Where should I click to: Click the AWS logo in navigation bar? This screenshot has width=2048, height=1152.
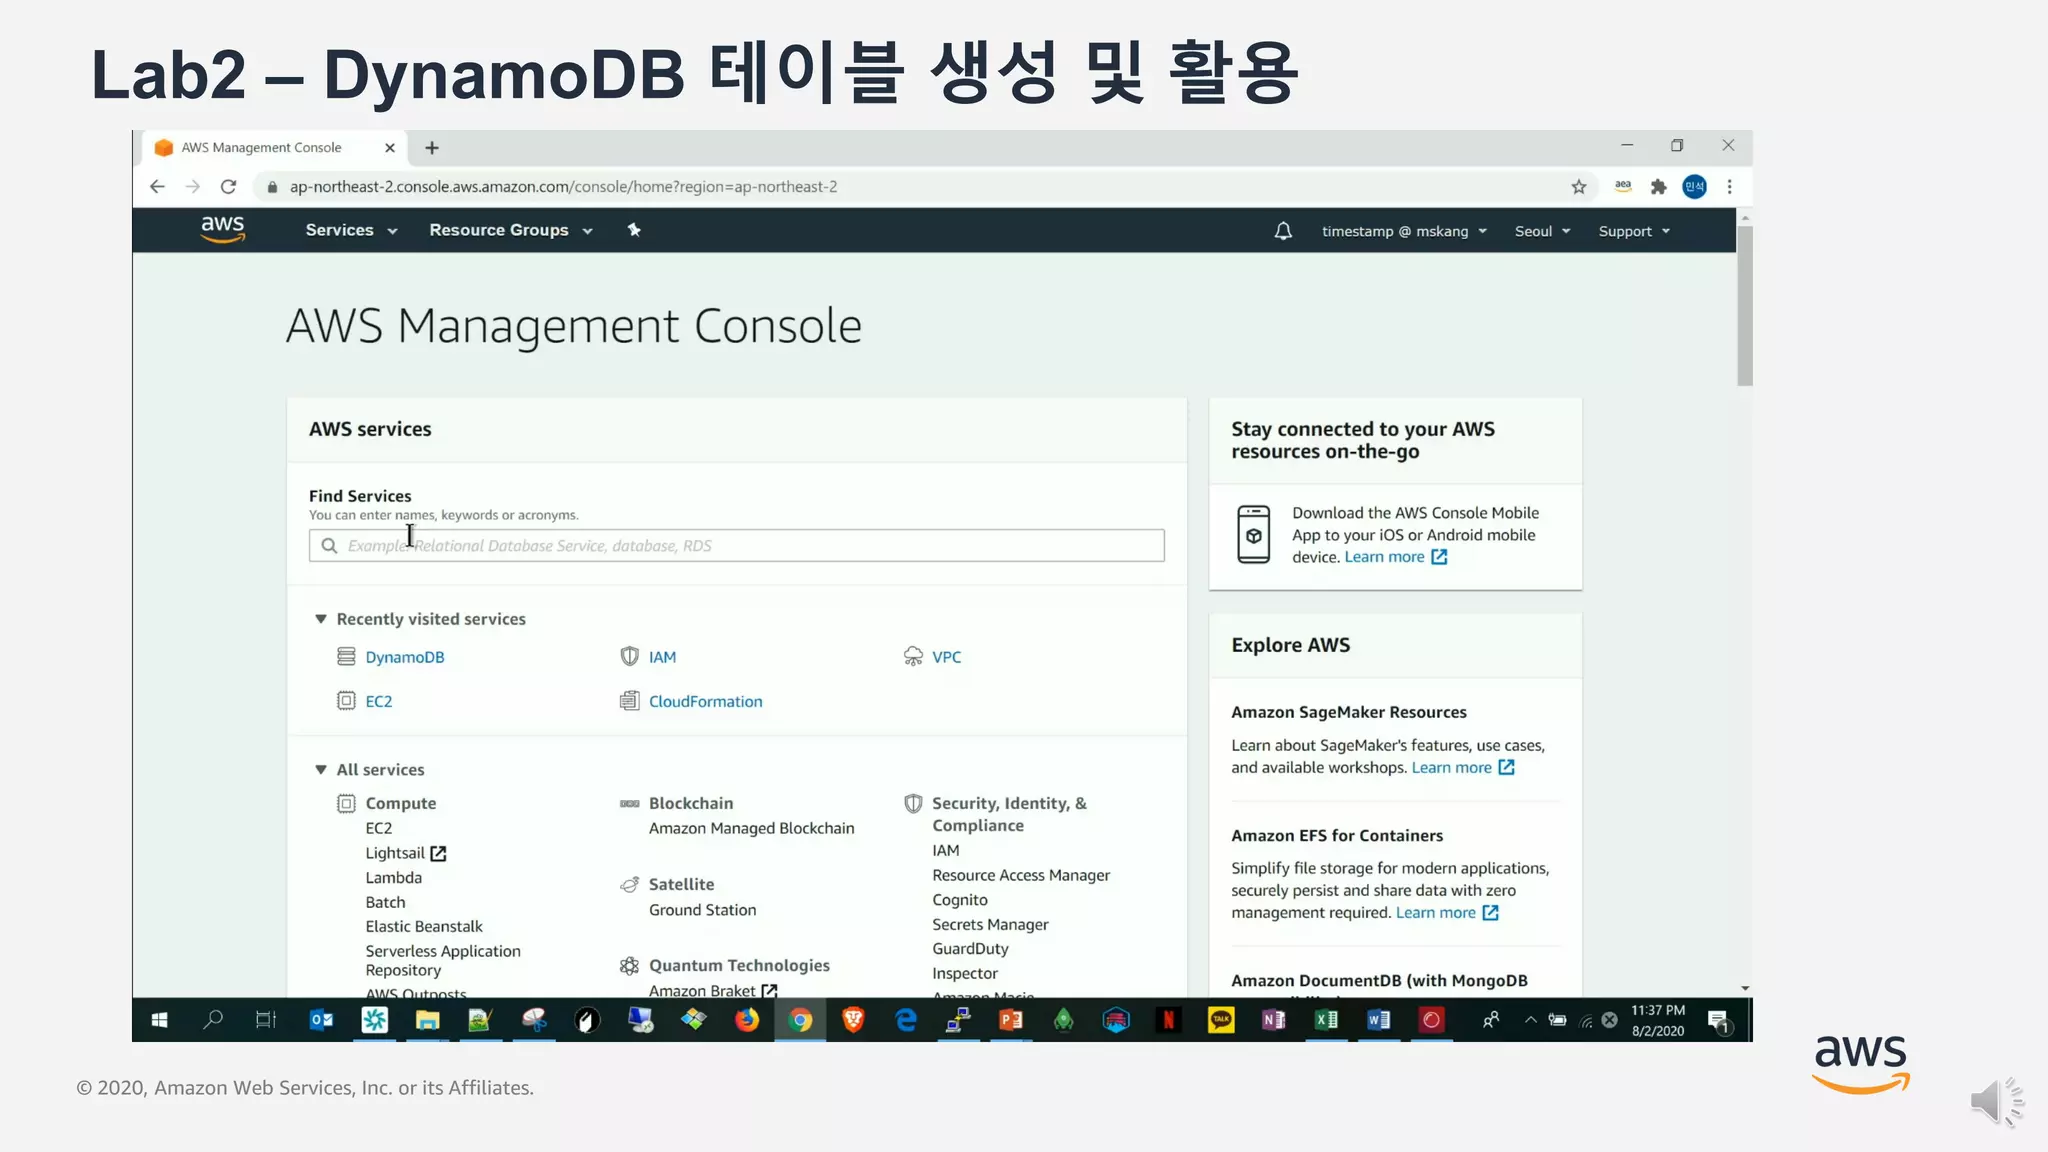click(222, 229)
